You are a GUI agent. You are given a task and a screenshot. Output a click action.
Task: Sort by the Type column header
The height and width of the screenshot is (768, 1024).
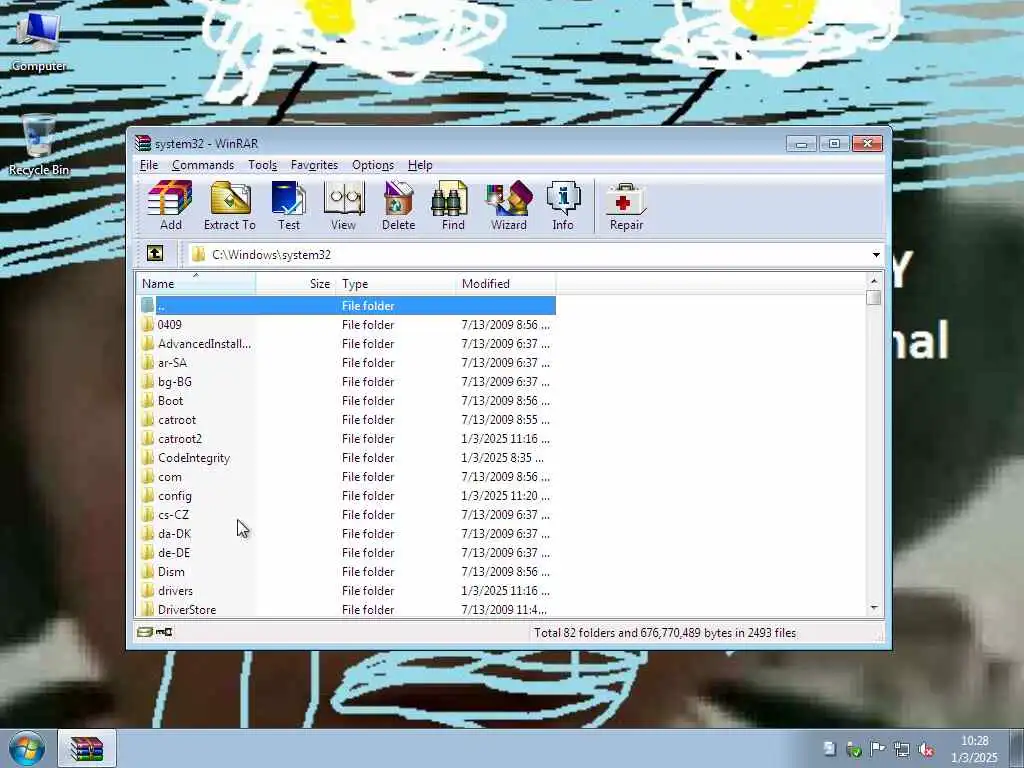tap(396, 283)
